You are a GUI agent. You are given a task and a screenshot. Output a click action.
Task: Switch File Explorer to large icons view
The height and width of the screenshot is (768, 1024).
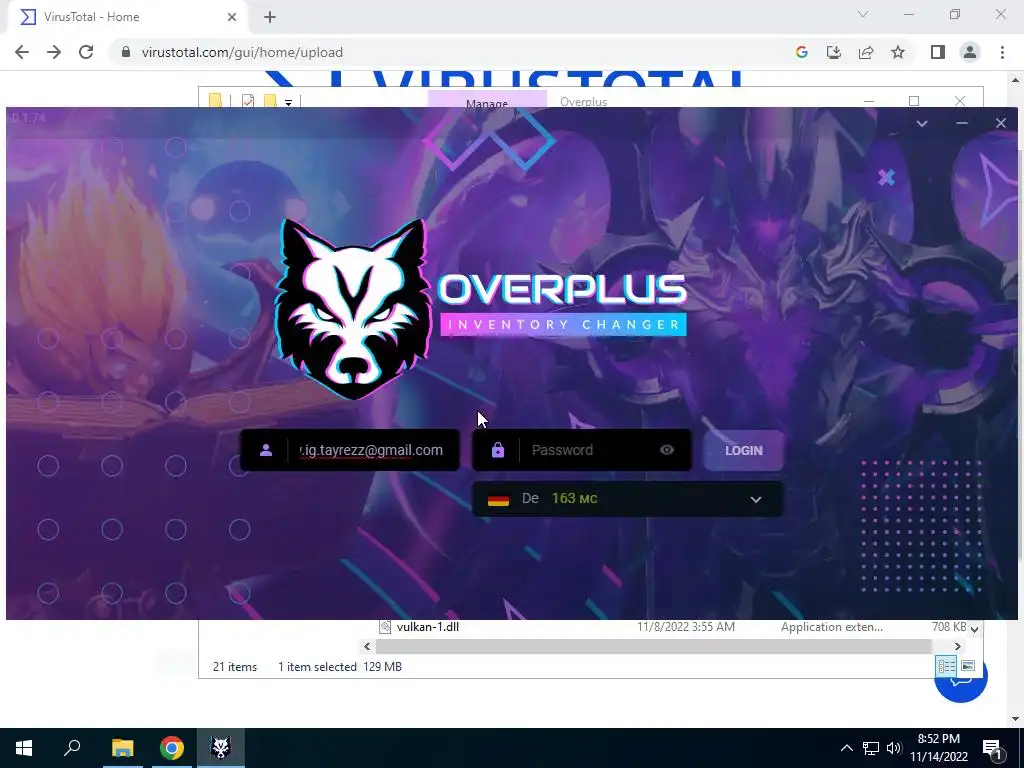coord(968,666)
